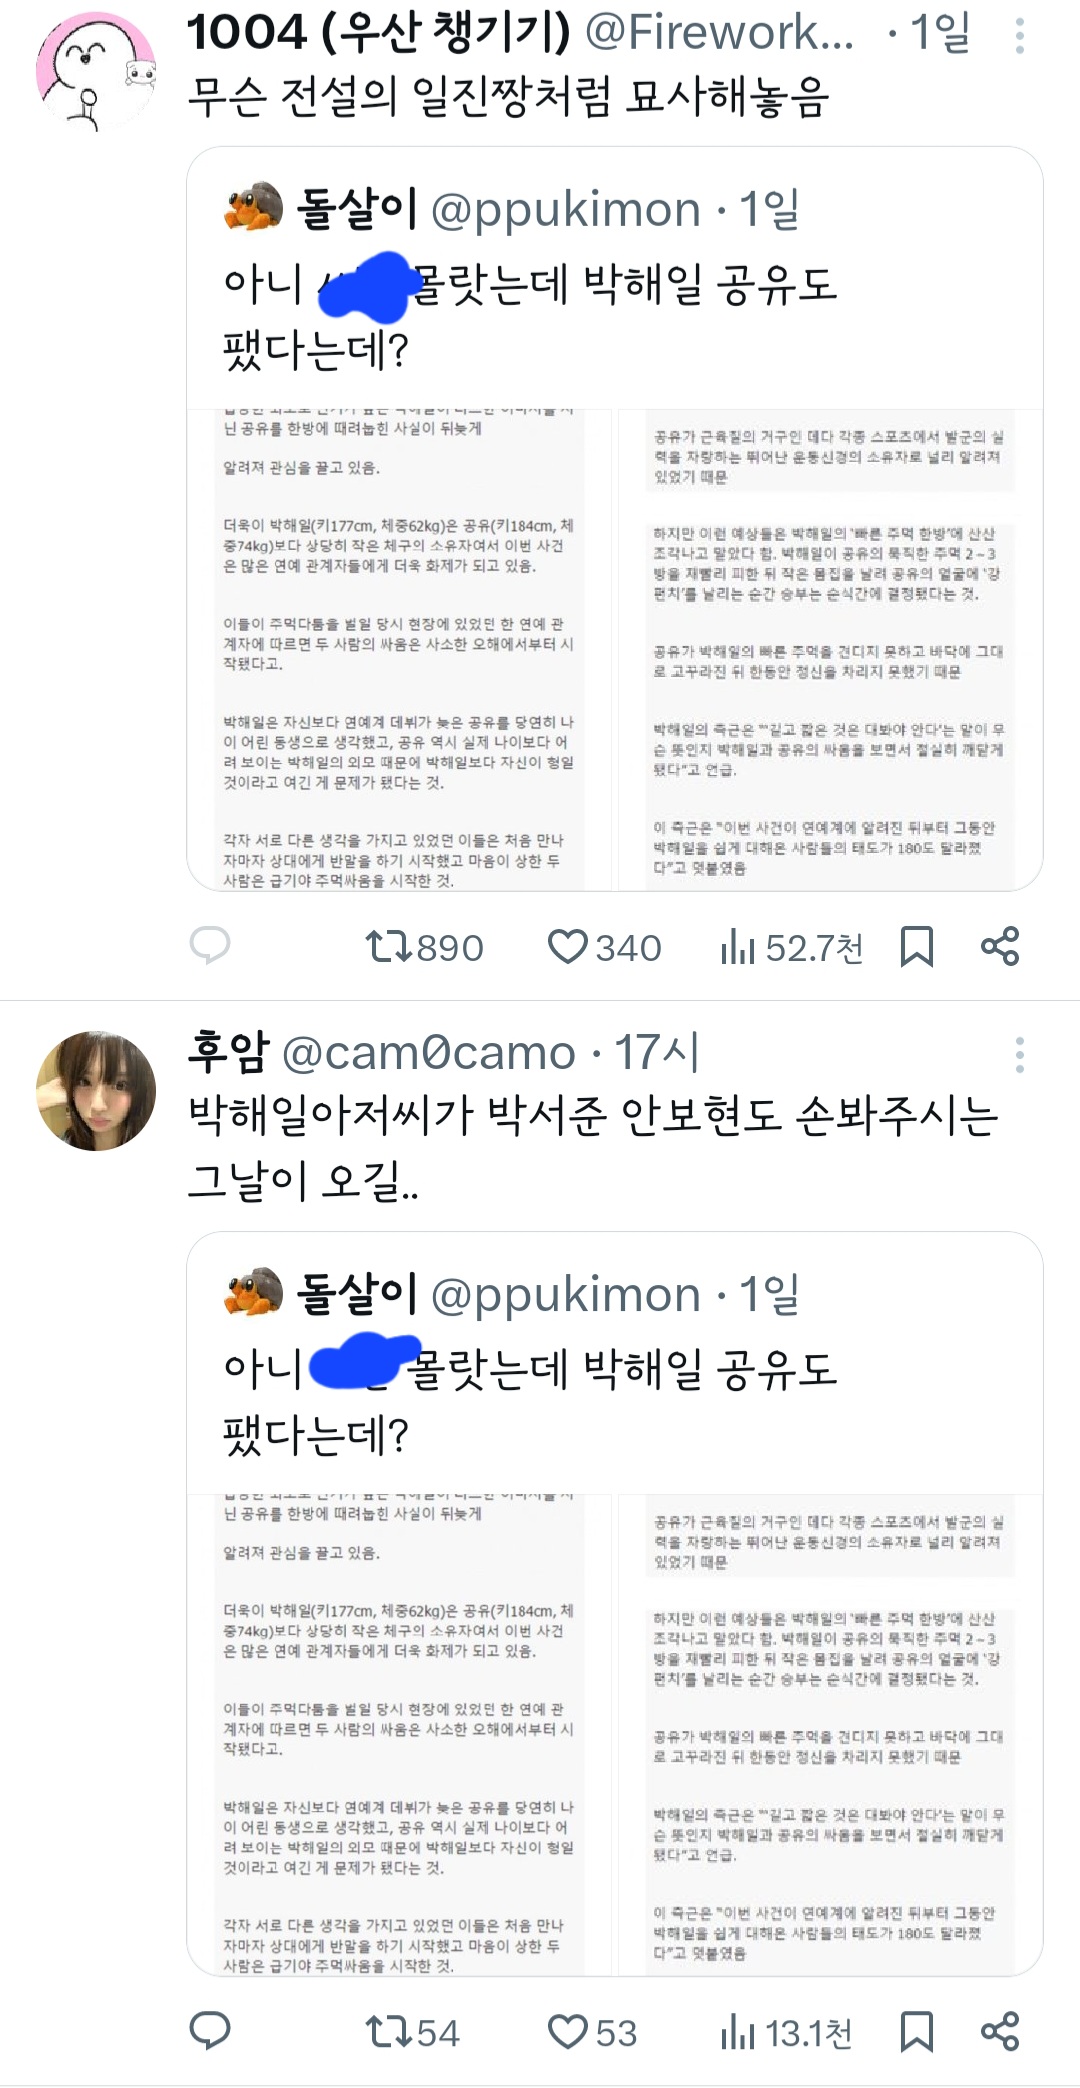The image size is (1080, 2088).
Task: Retweet the post with 54 retweets
Action: [x=412, y=2033]
